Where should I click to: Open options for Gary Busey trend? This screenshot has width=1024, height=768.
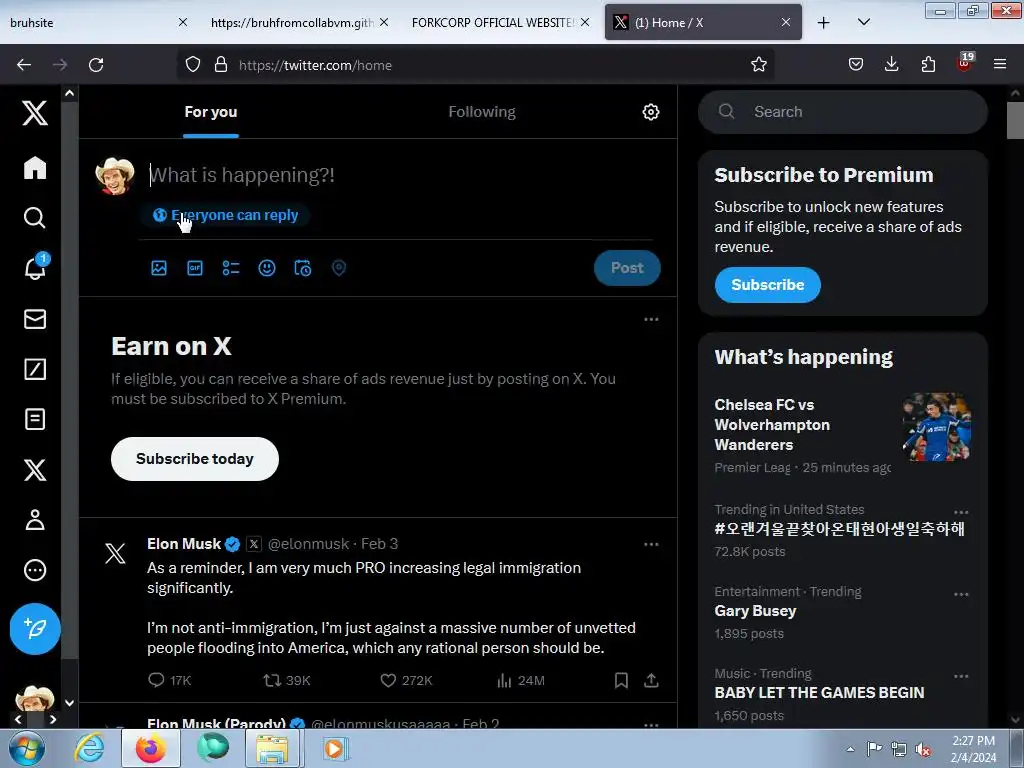coord(961,595)
